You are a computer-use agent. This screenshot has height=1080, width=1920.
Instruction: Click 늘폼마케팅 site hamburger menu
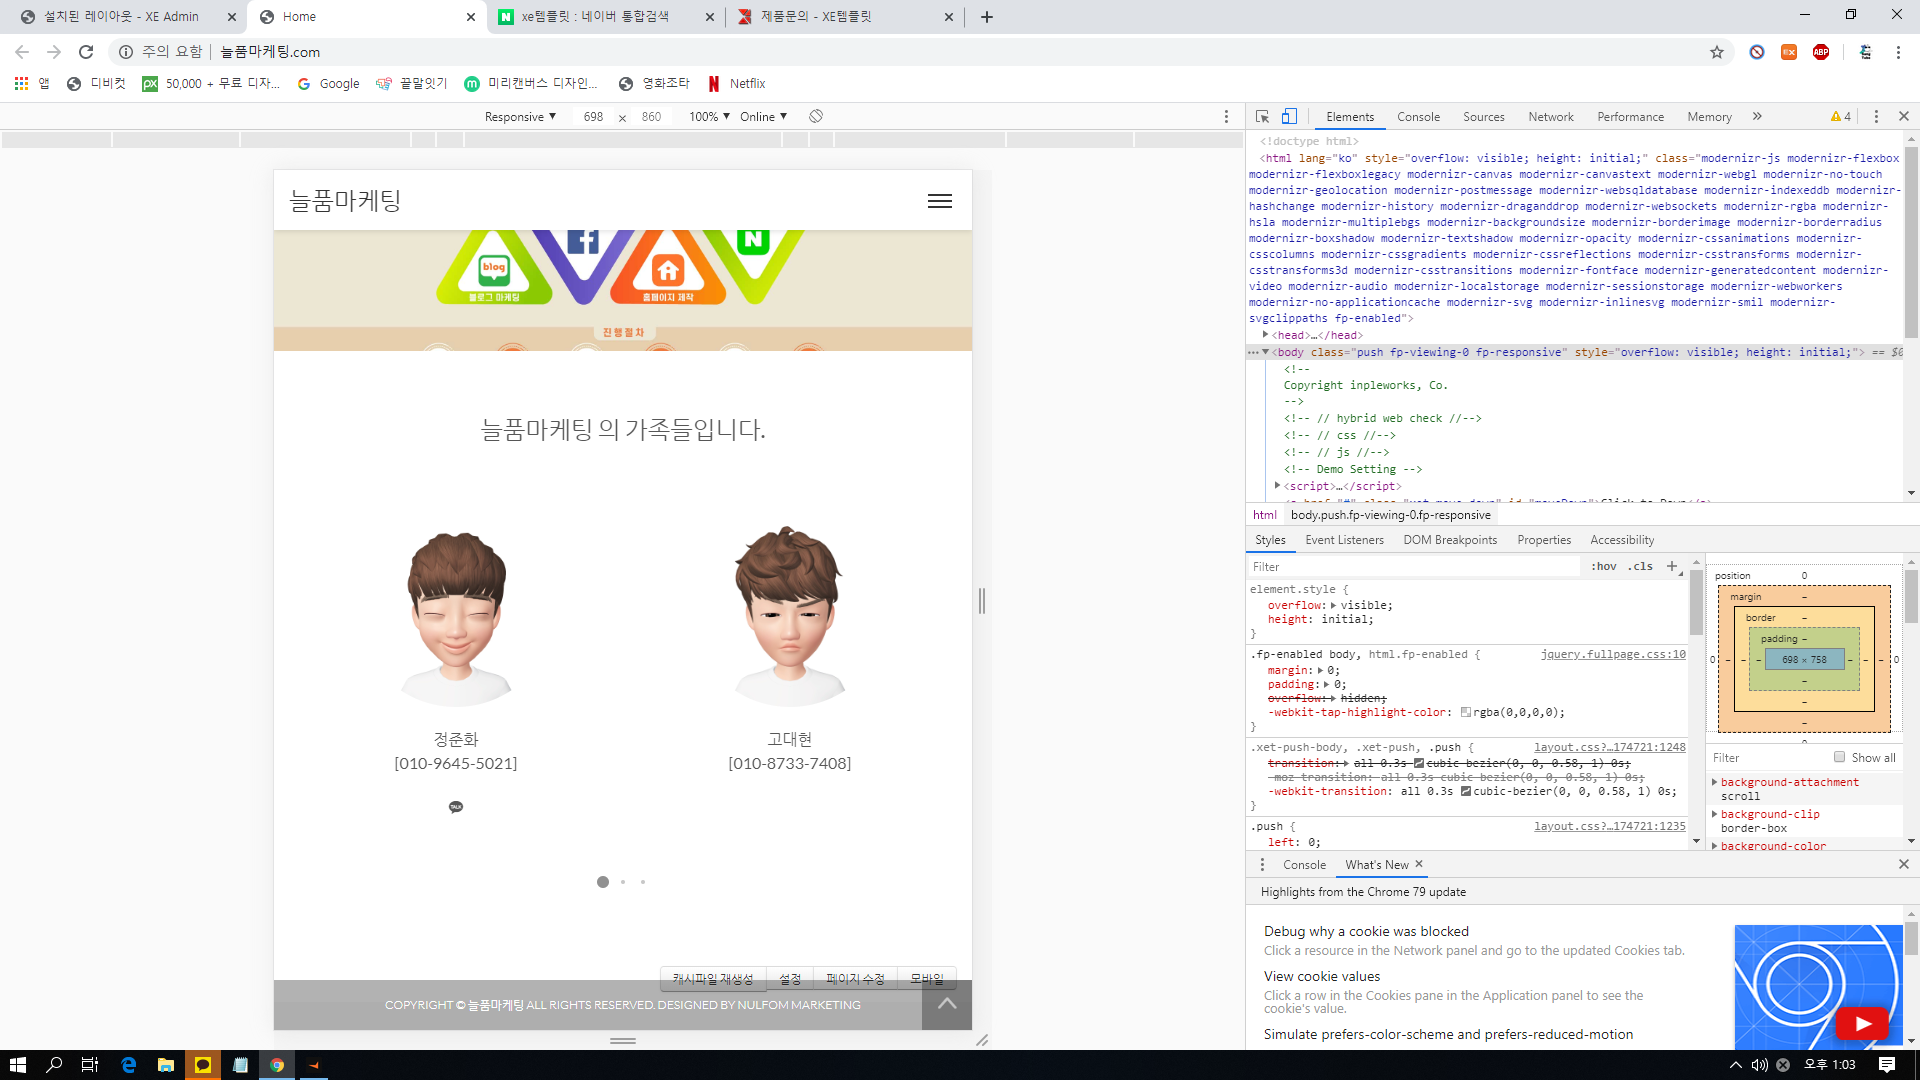(940, 200)
